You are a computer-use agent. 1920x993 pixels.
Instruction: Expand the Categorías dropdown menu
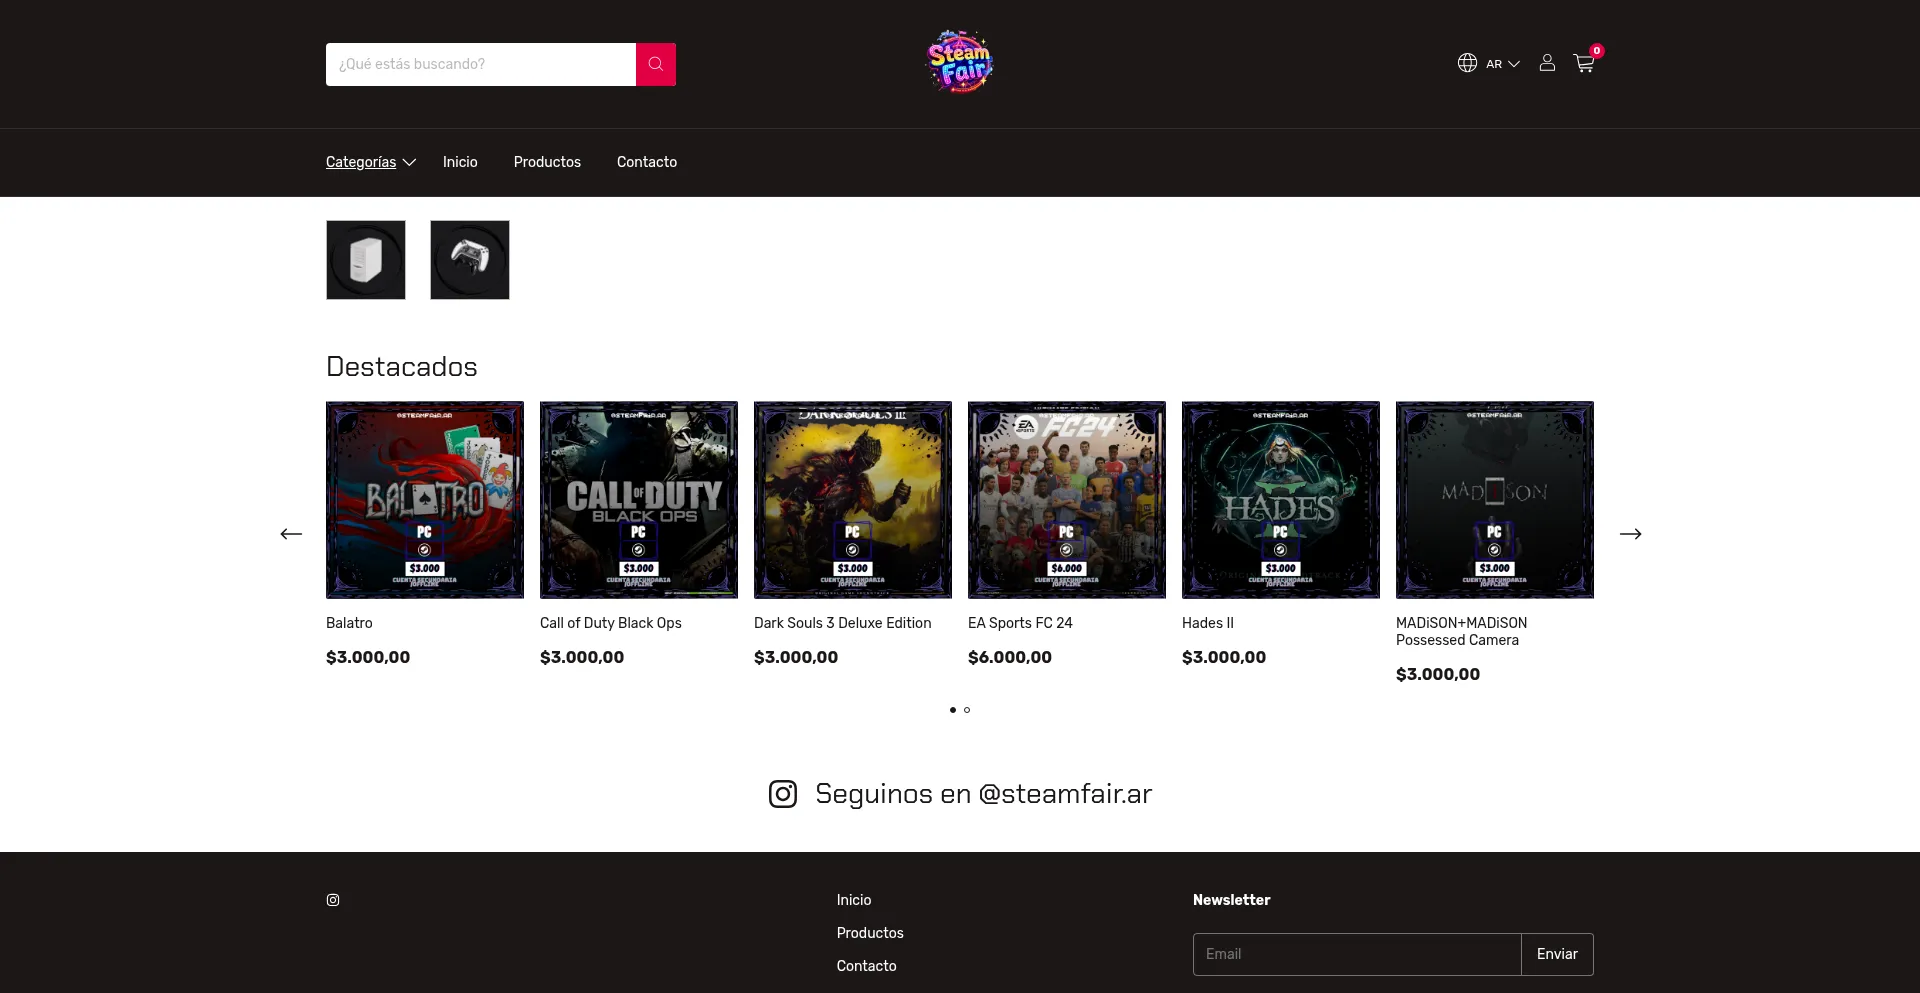coord(371,162)
